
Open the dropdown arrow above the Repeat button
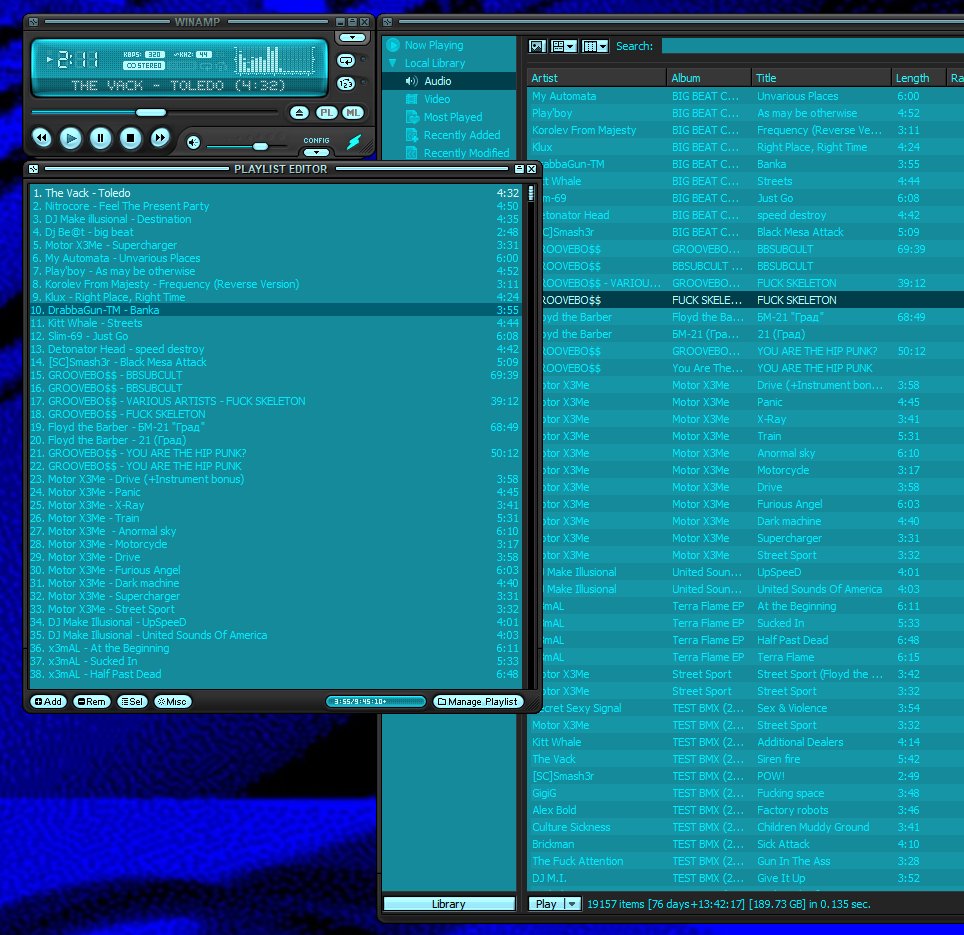click(352, 37)
